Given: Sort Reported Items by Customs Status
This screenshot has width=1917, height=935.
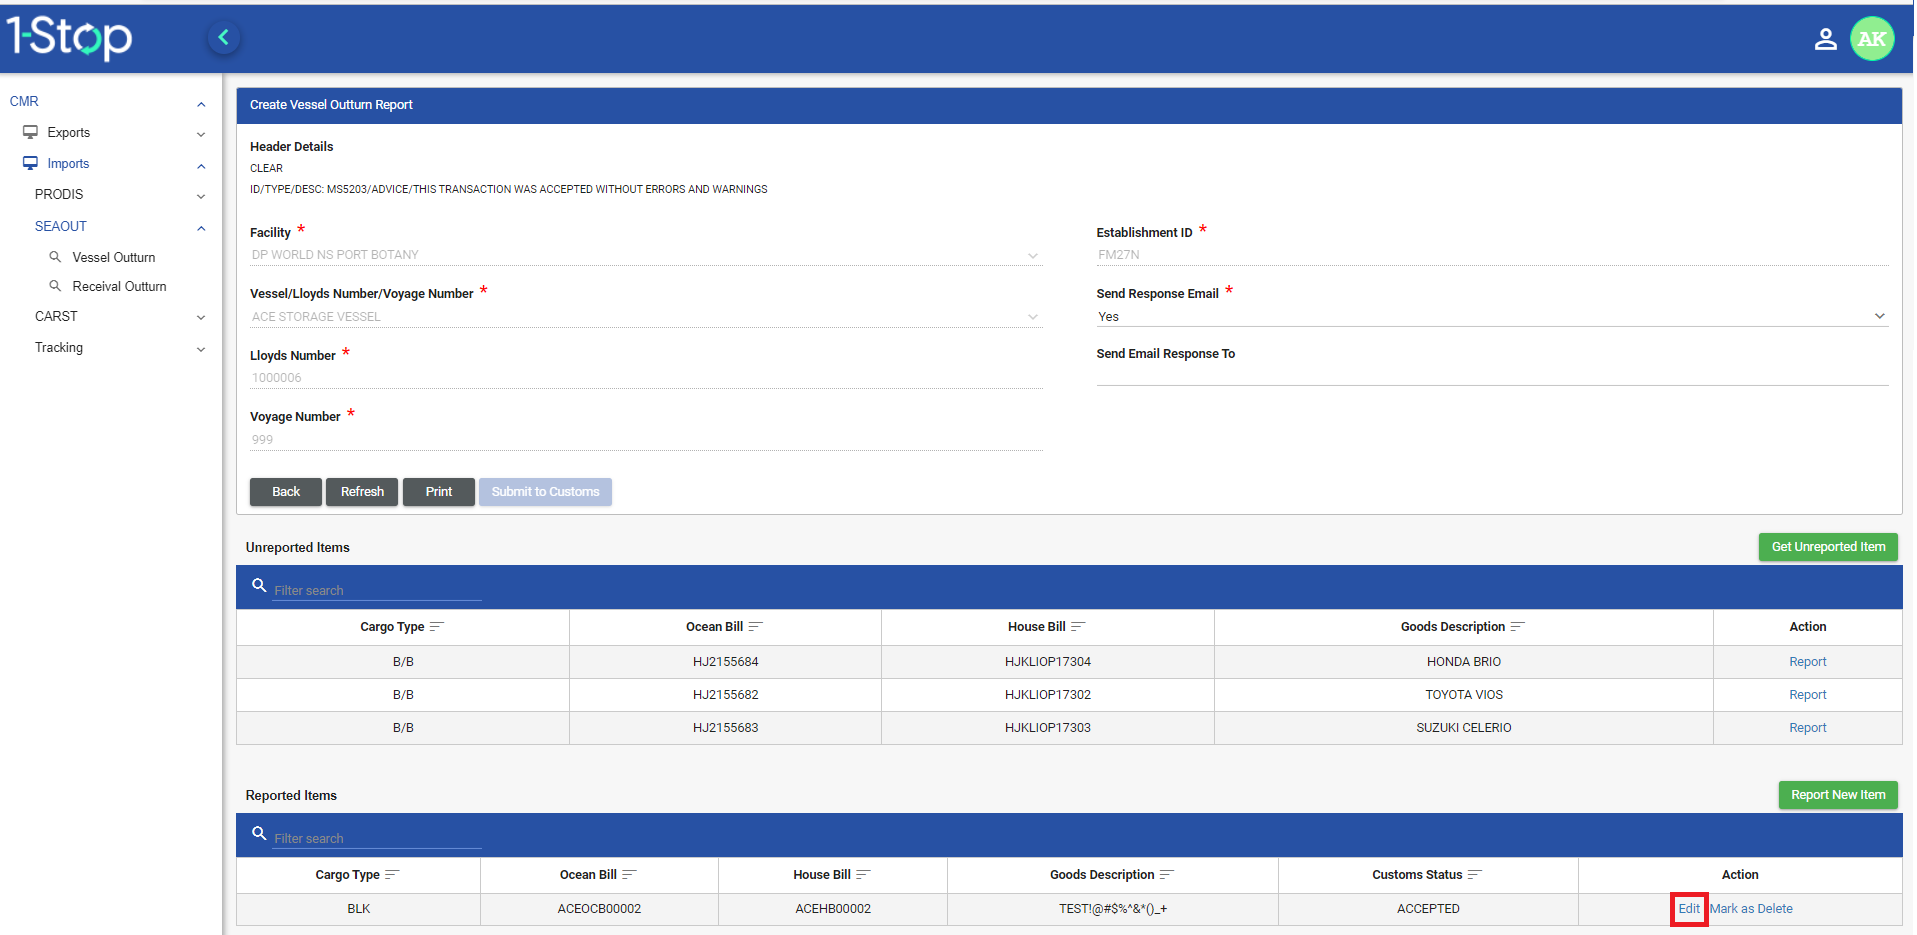Looking at the screenshot, I should click(1475, 875).
